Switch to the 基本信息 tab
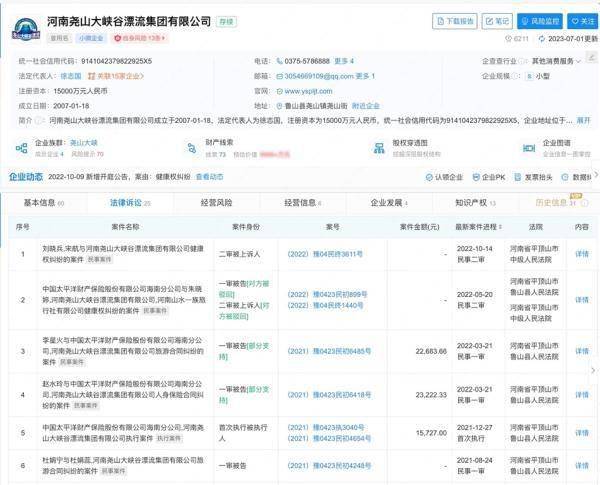This screenshot has height=485, width=600. click(40, 203)
